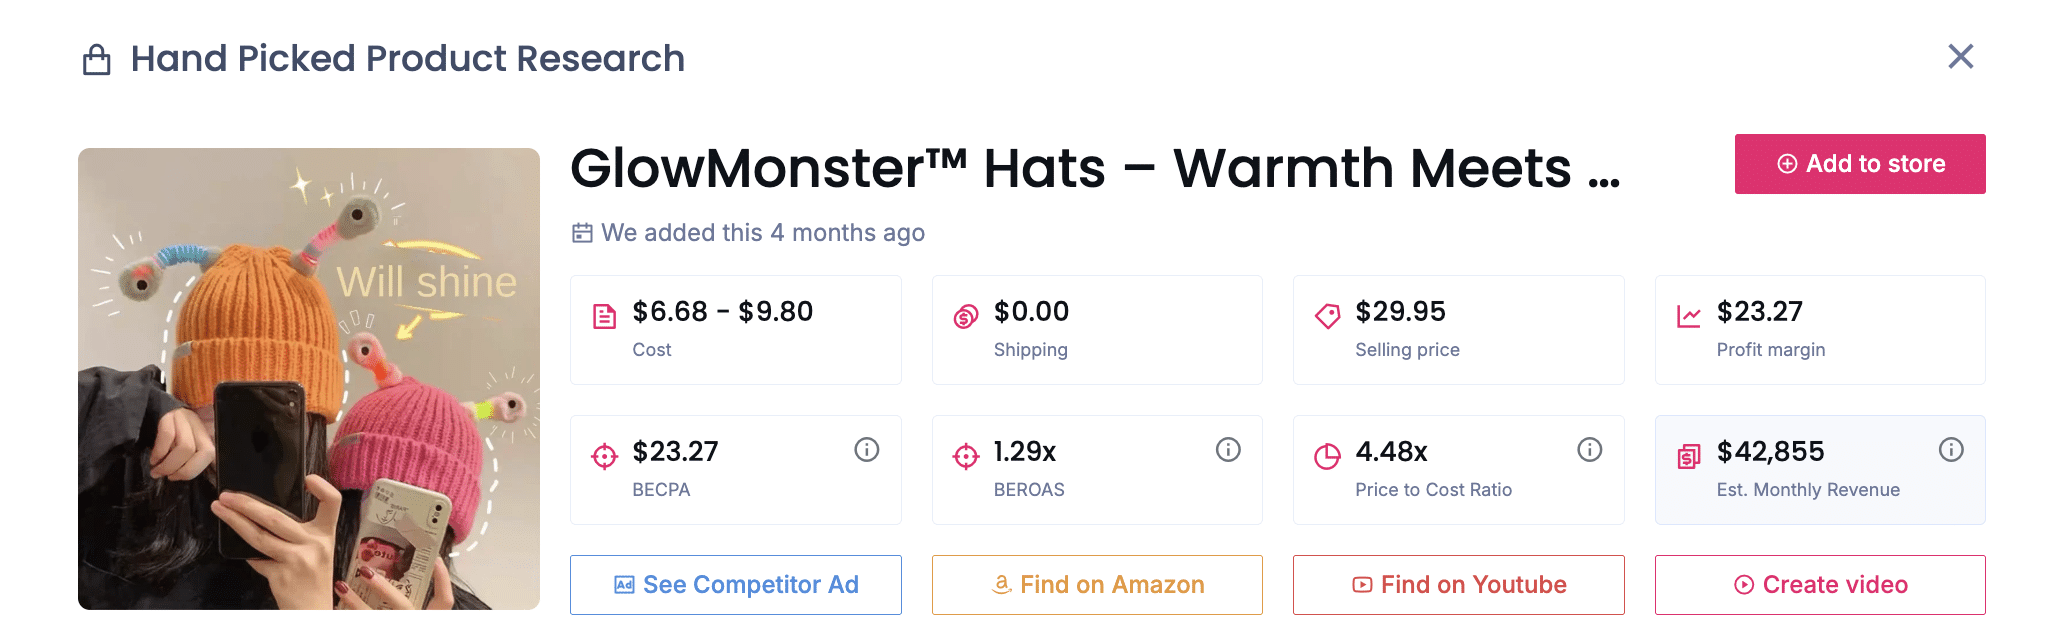The height and width of the screenshot is (640, 2072).
Task: Click the document icon beside the Cost value
Action: [604, 313]
